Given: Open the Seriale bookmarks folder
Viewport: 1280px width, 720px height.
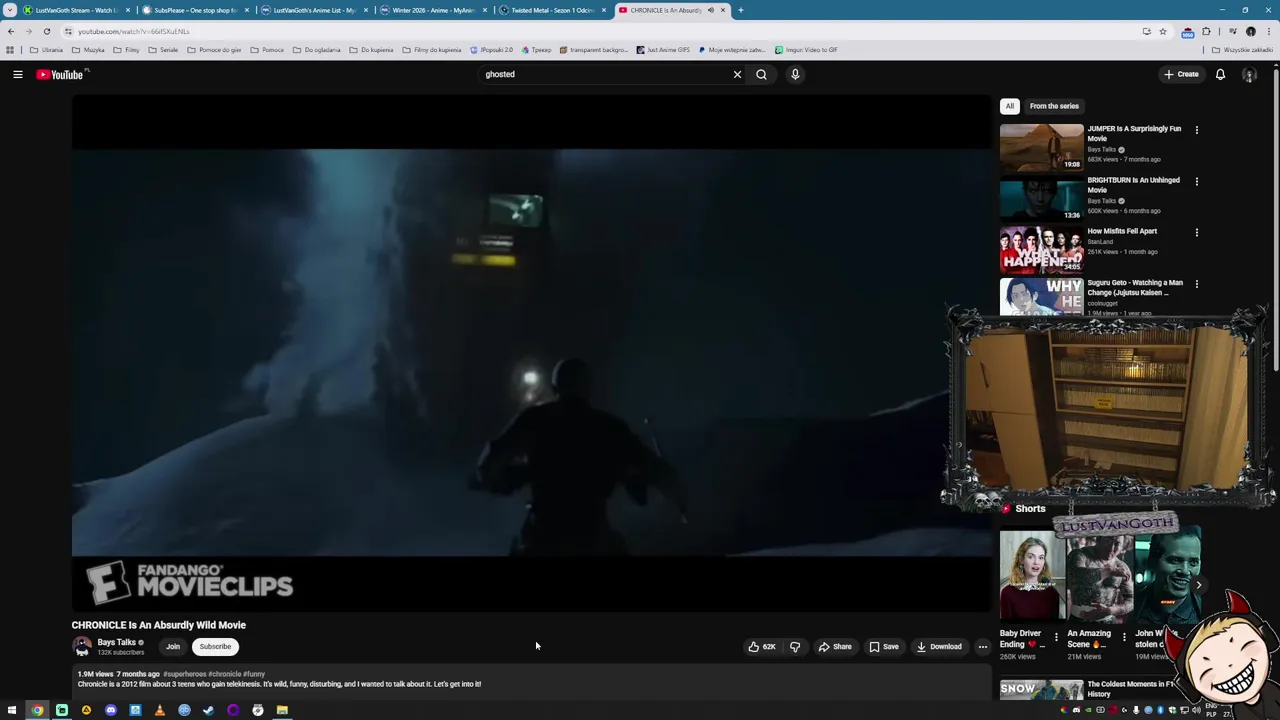Looking at the screenshot, I should click(x=163, y=50).
